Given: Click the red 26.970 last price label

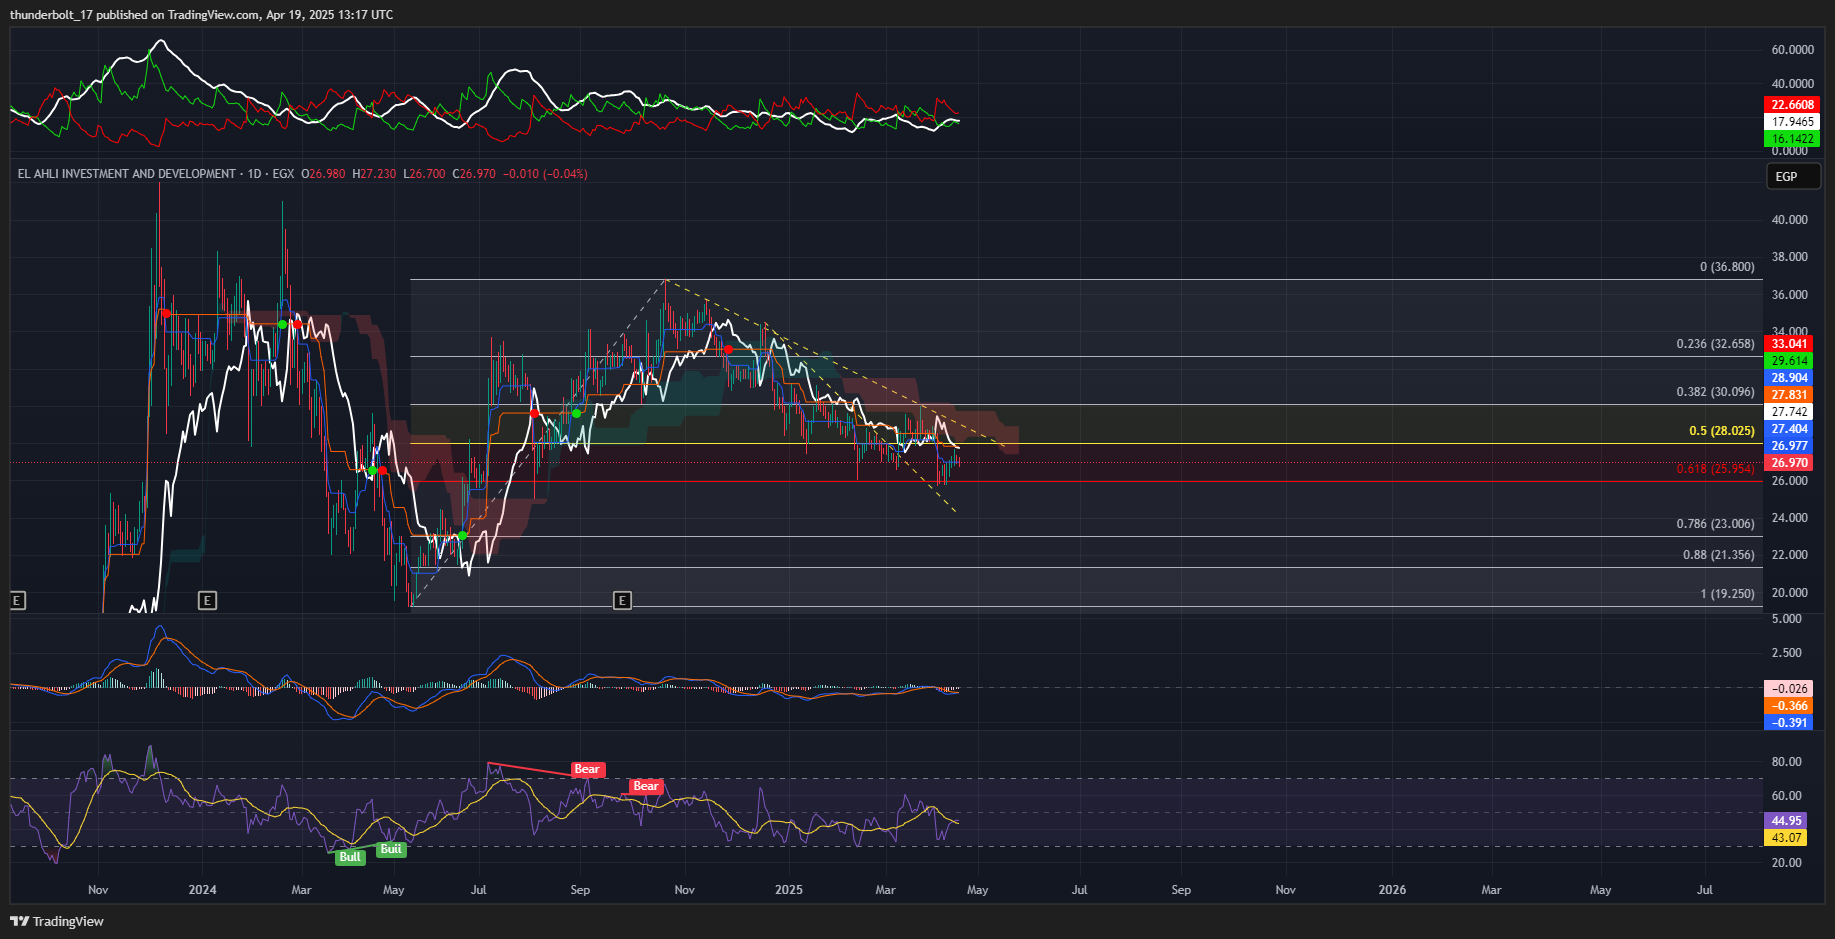Looking at the screenshot, I should pos(1789,463).
